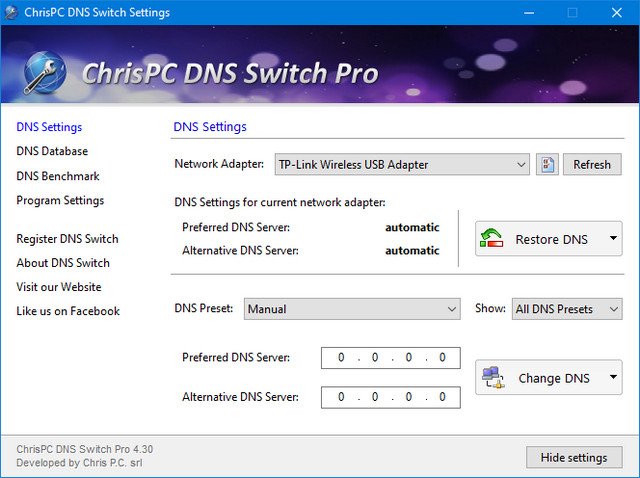Screen dimensions: 640x478
Task: Open the DNS Preset Manual dropdown
Action: click(x=352, y=309)
